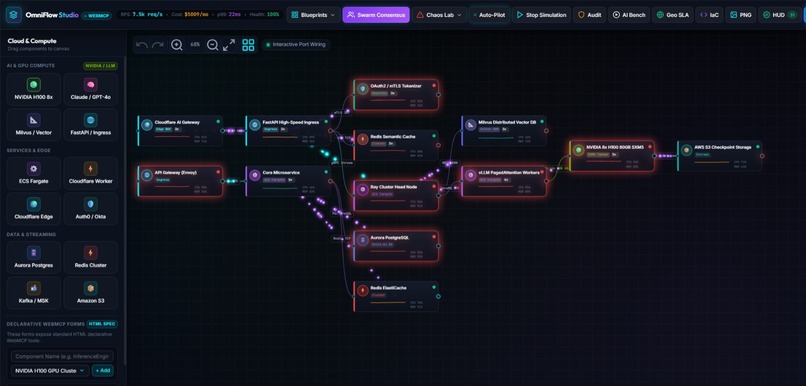Screen dimensions: 806x386
Task: Export canvas as PNG
Action: tap(741, 15)
